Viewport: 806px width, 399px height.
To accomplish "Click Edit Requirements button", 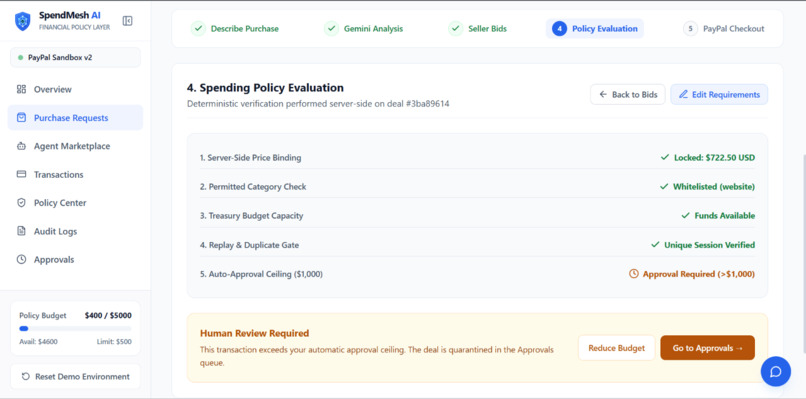I will [x=719, y=95].
